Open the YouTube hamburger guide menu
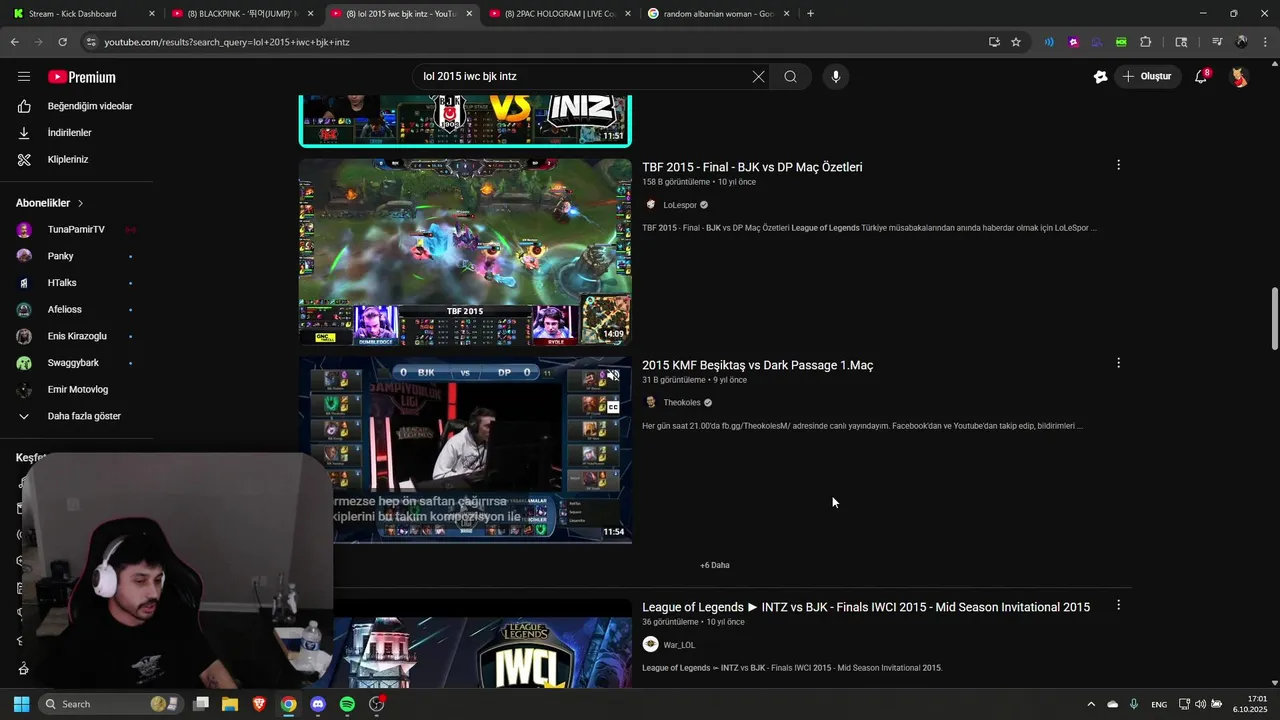 tap(24, 76)
